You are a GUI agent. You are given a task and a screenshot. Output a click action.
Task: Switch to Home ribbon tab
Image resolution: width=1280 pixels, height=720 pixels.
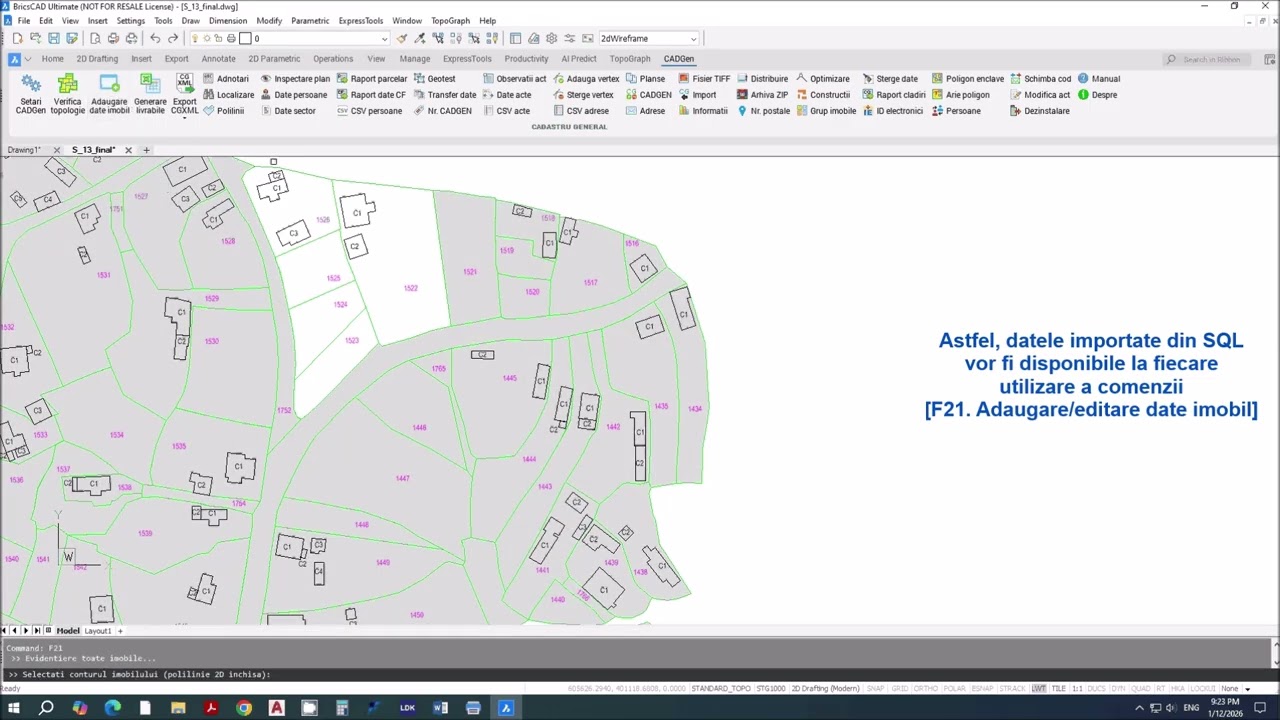pyautogui.click(x=52, y=59)
